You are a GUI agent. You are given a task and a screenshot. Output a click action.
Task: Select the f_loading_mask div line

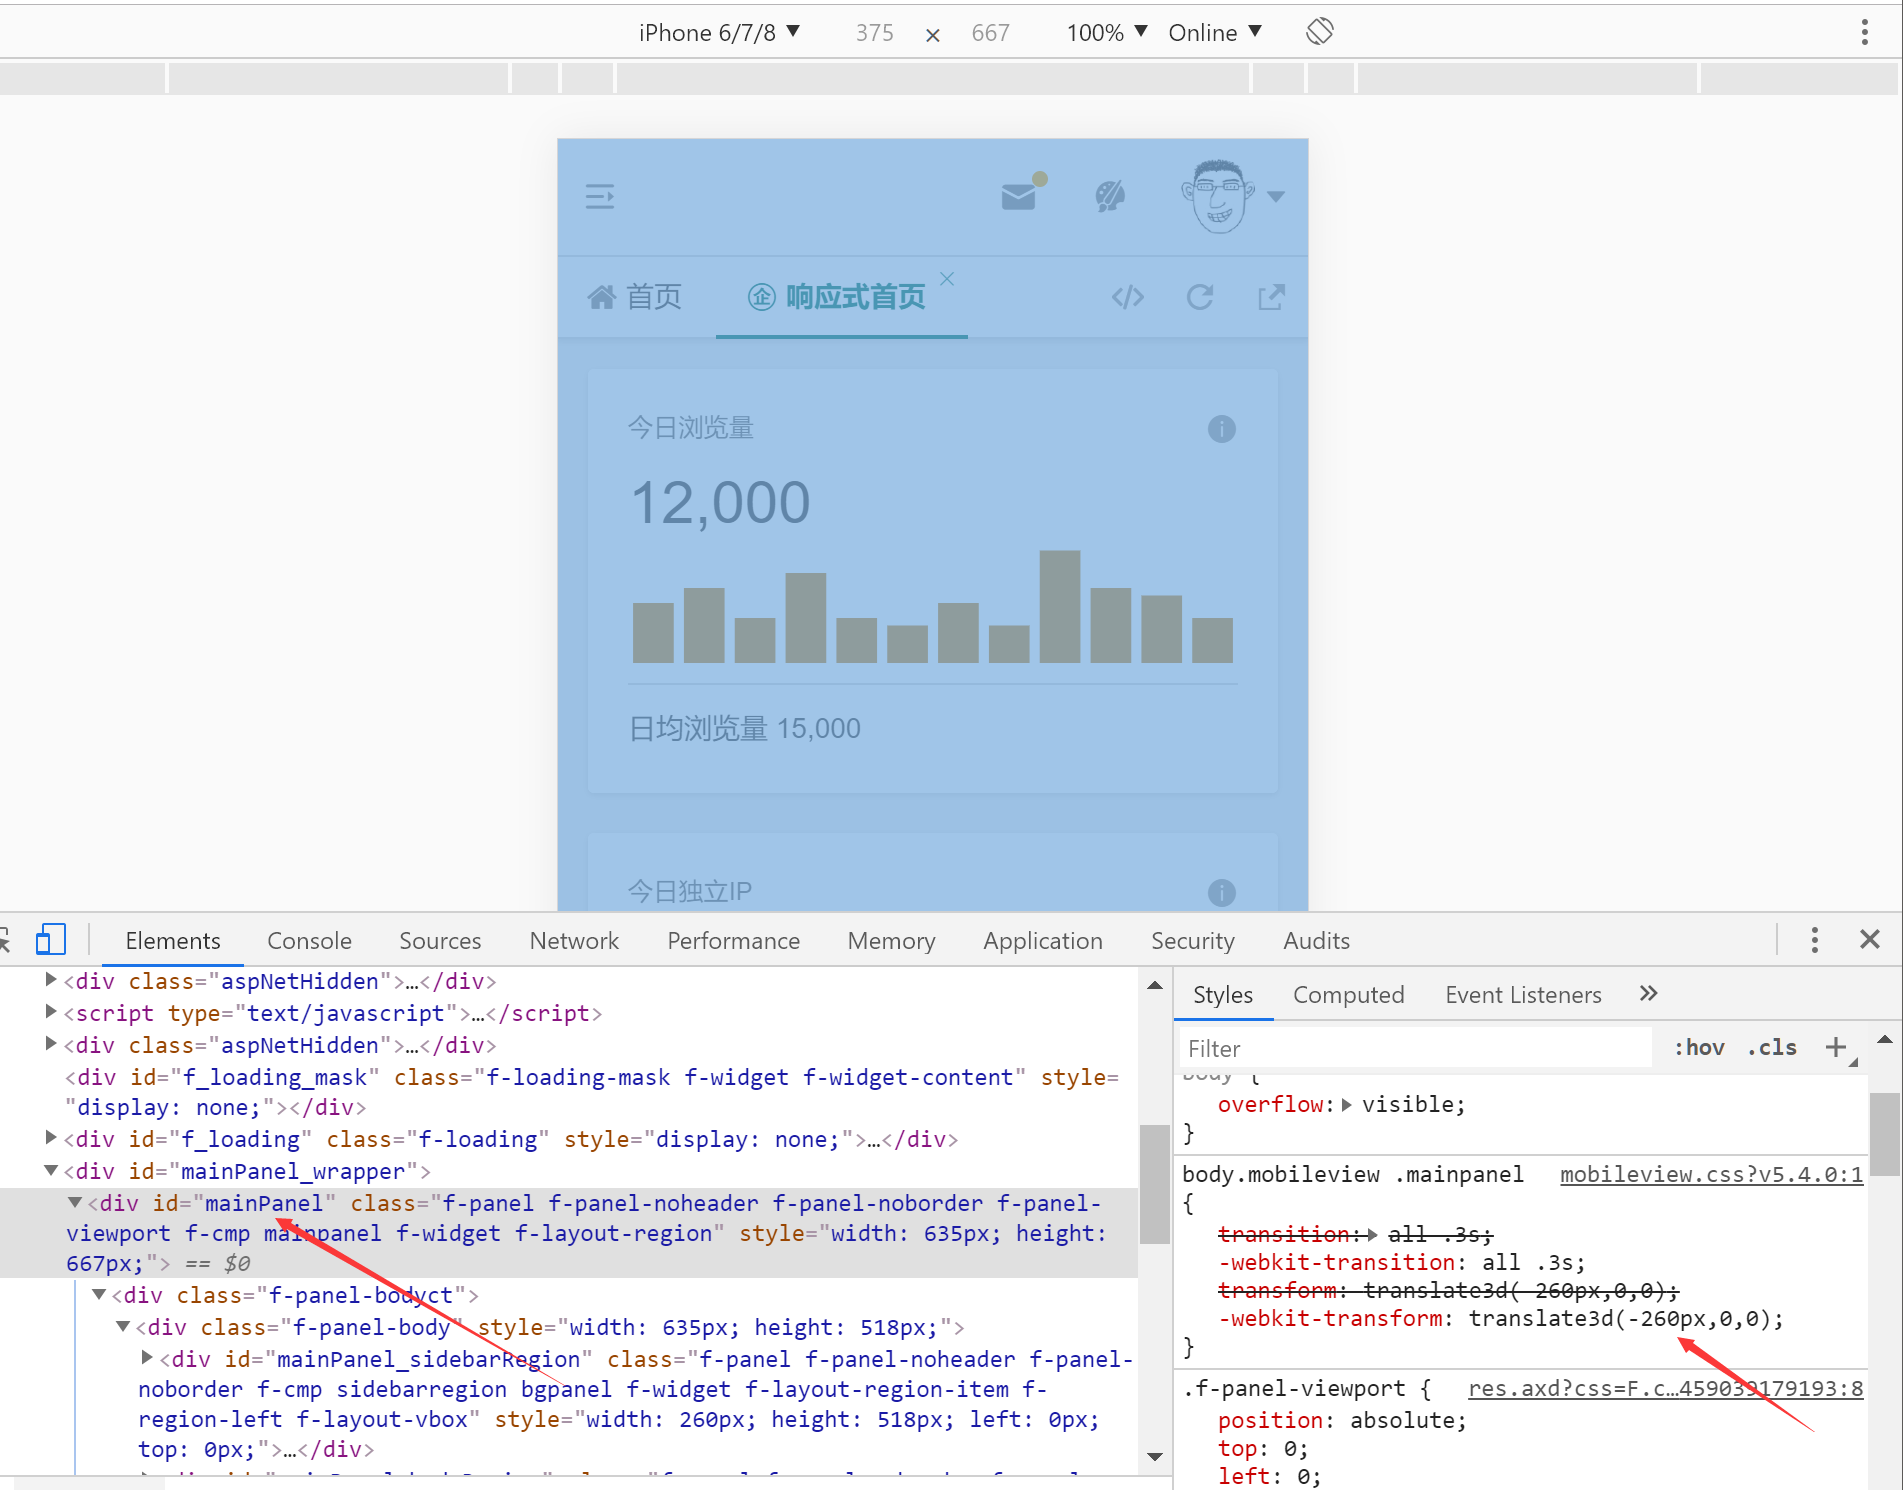pos(592,1092)
